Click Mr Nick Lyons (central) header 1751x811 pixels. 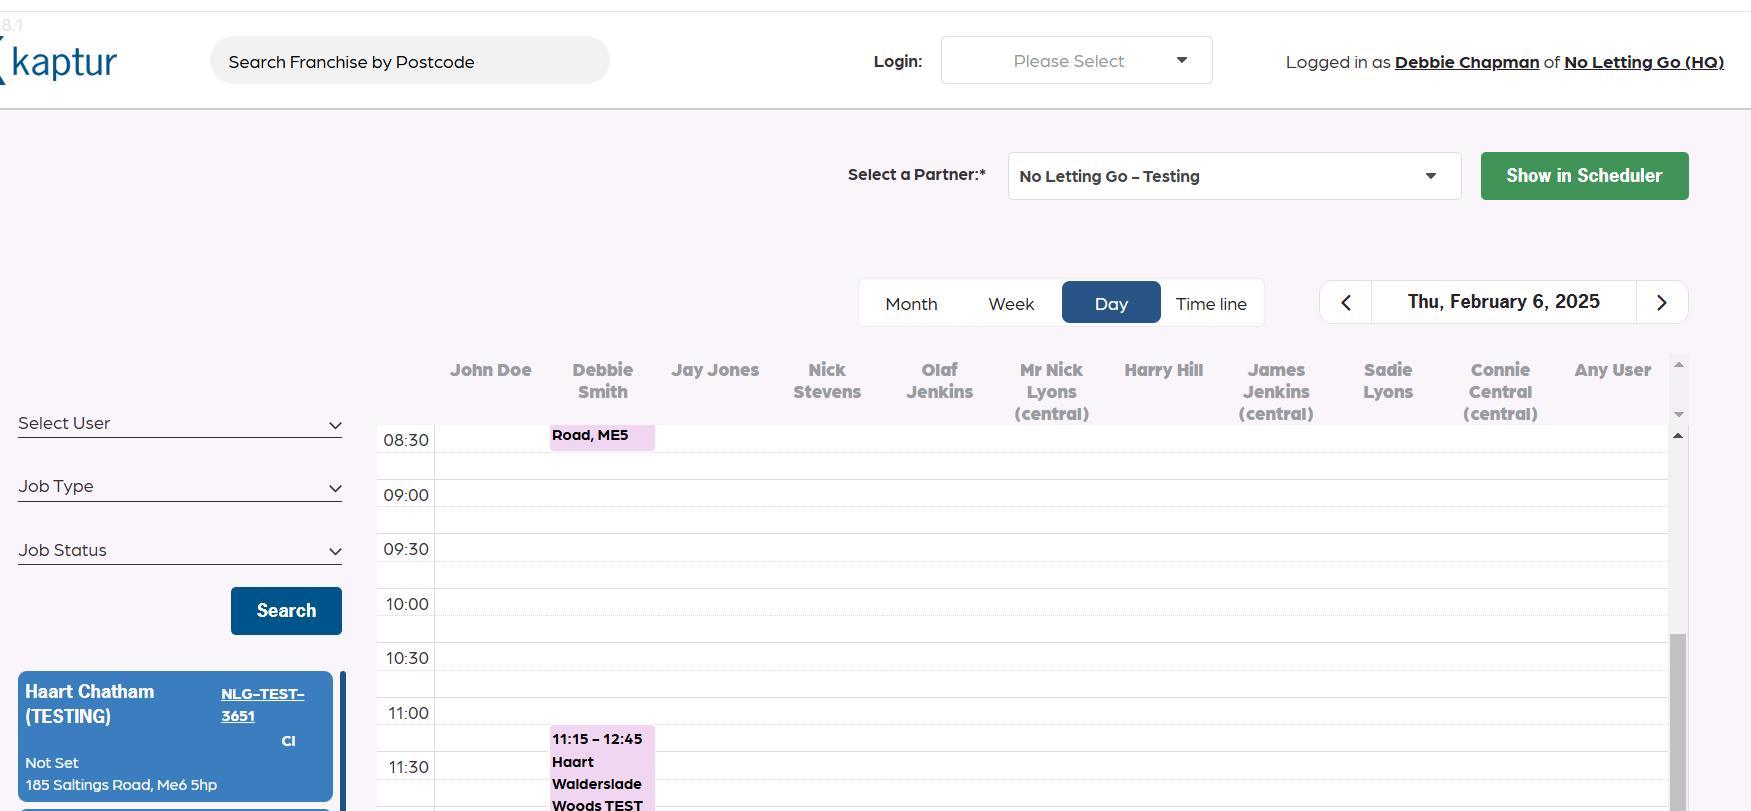[1051, 392]
